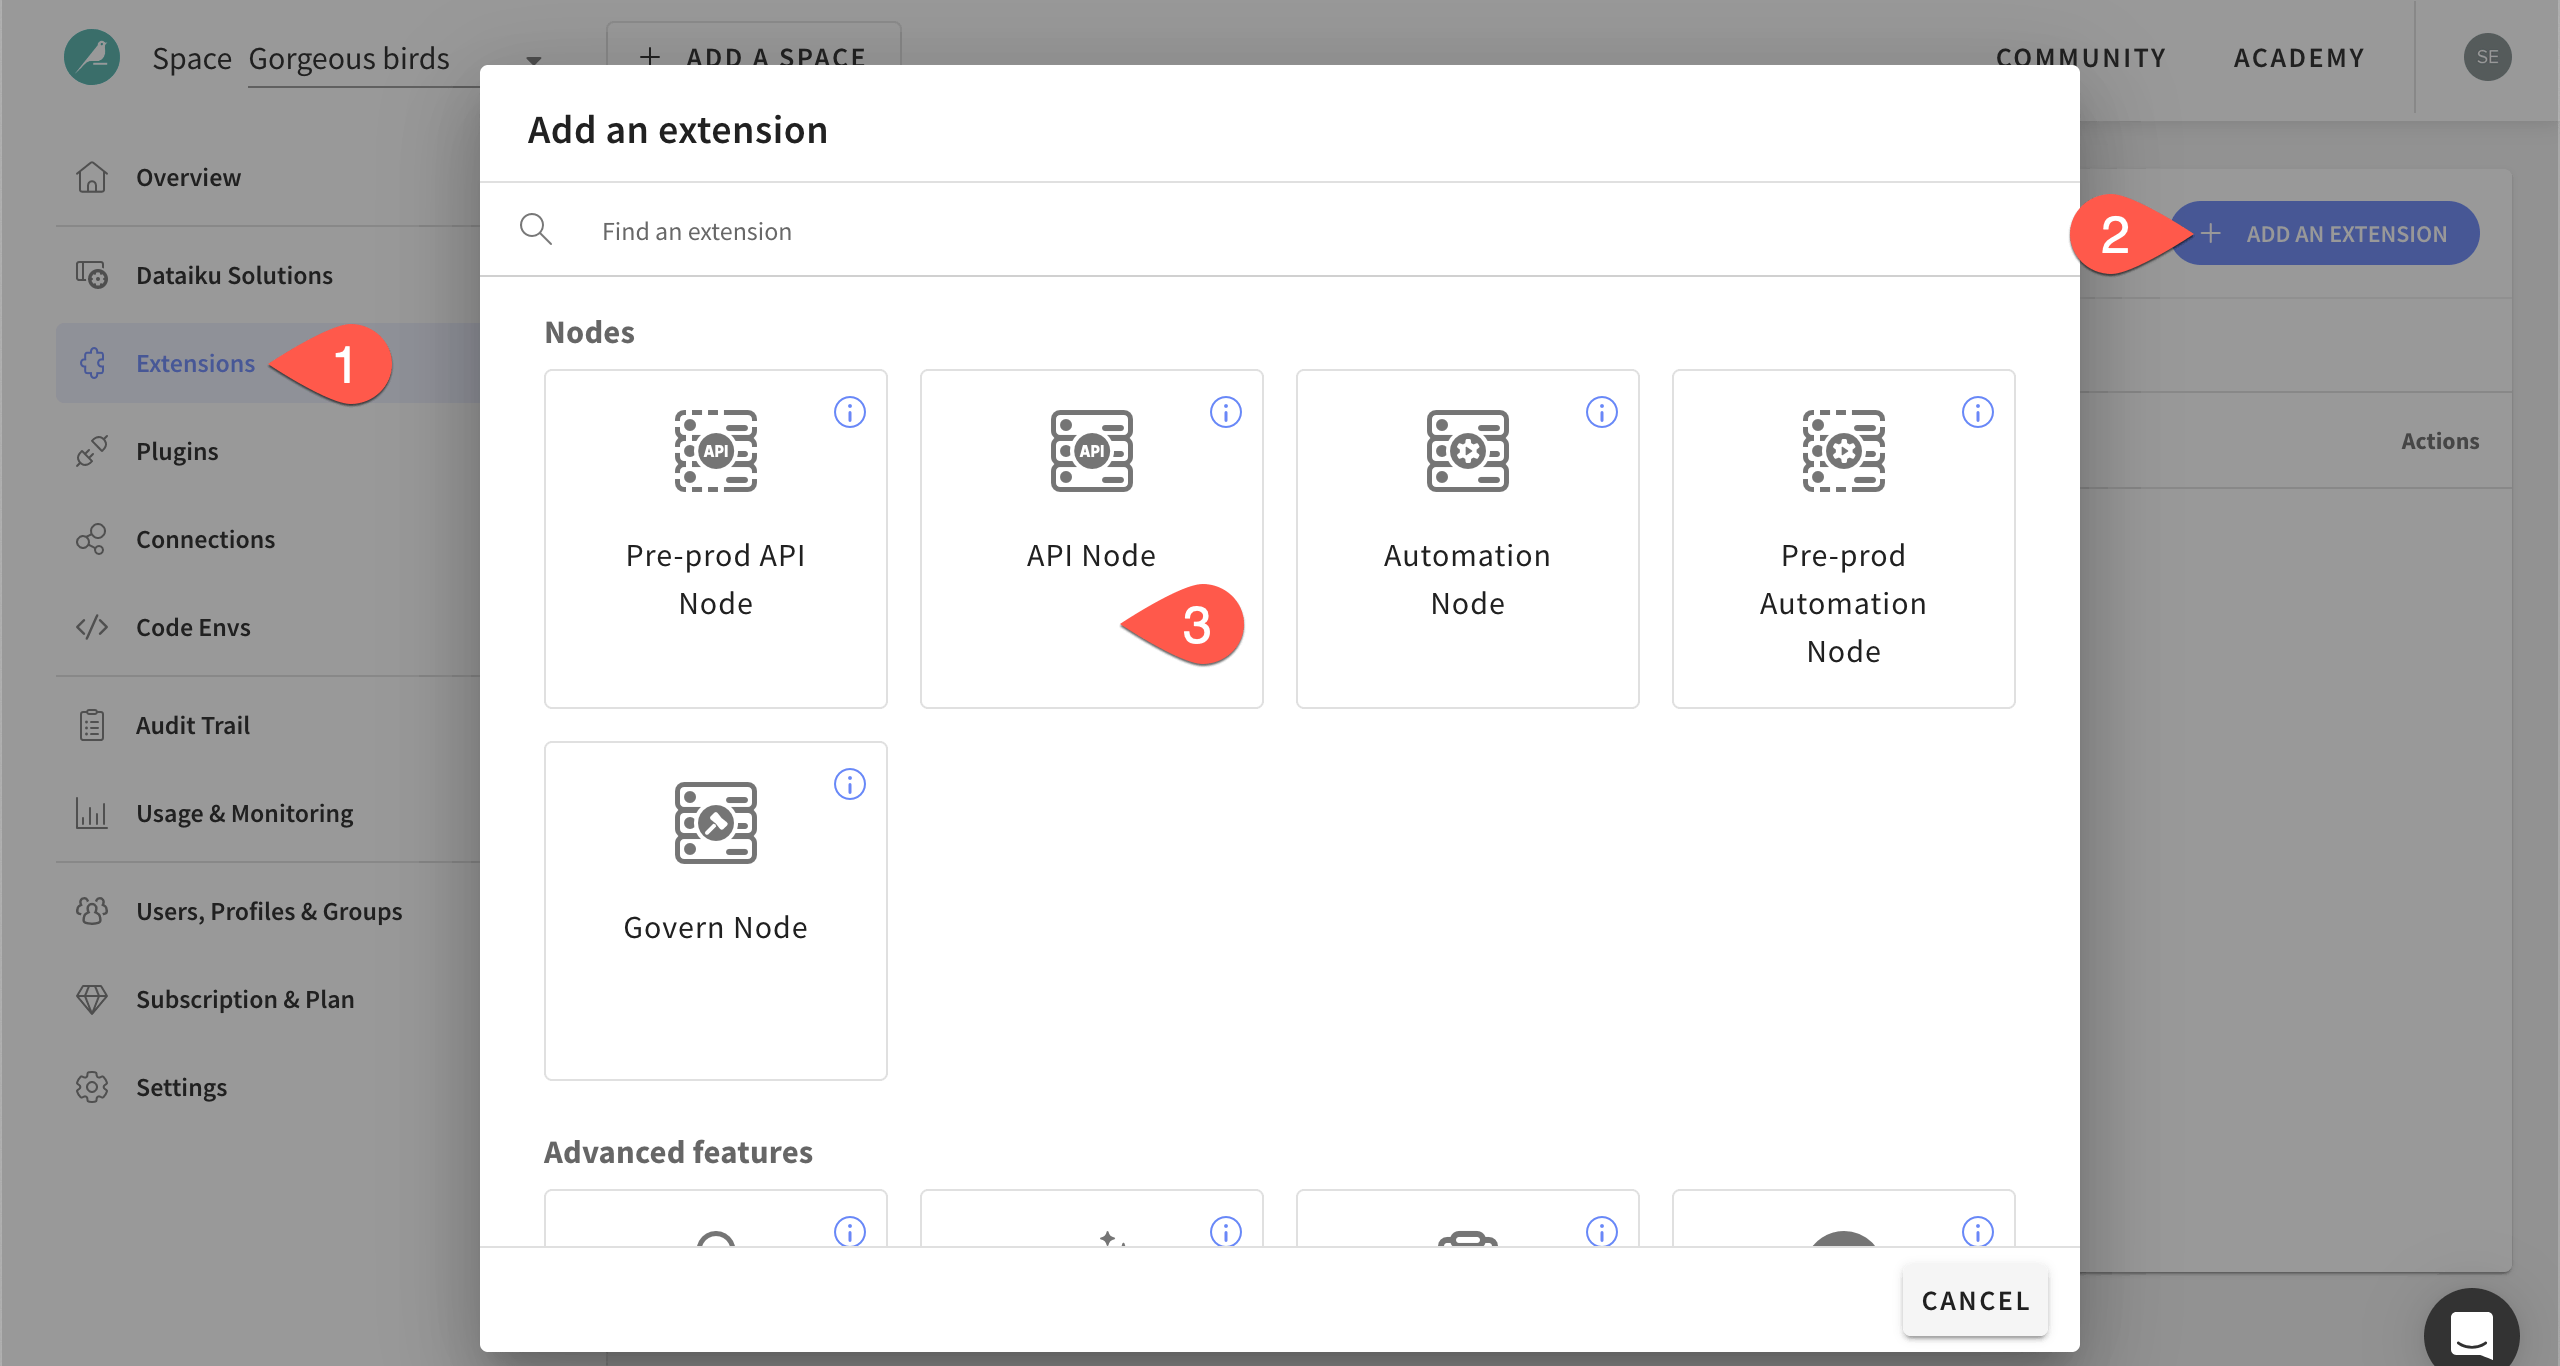Viewport: 2560px width, 1366px height.
Task: Click the Add an Extension button
Action: 2325,232
